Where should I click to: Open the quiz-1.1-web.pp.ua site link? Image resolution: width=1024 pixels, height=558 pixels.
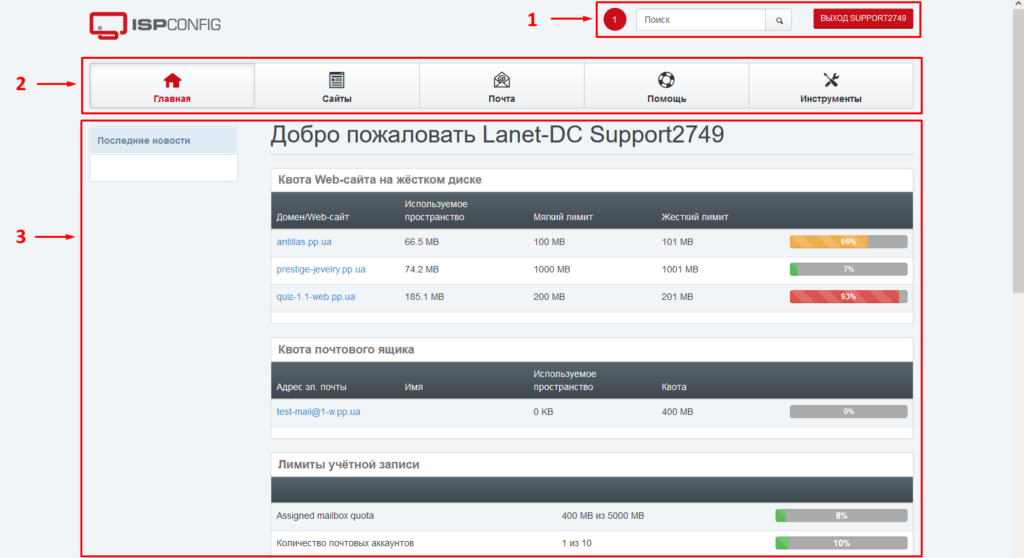316,297
